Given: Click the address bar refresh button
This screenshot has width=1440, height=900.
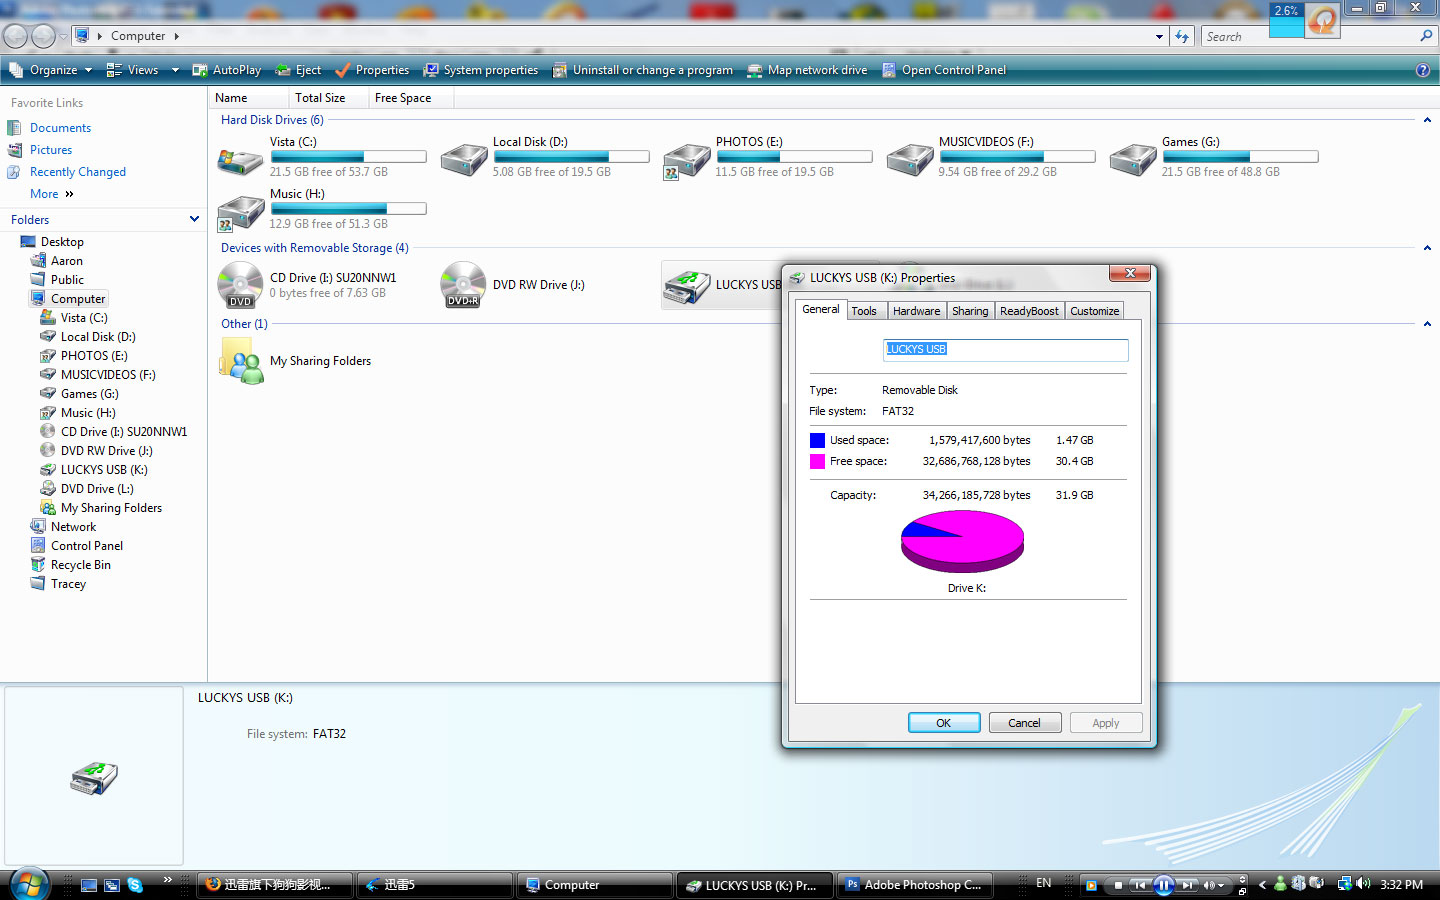Looking at the screenshot, I should 1183,36.
